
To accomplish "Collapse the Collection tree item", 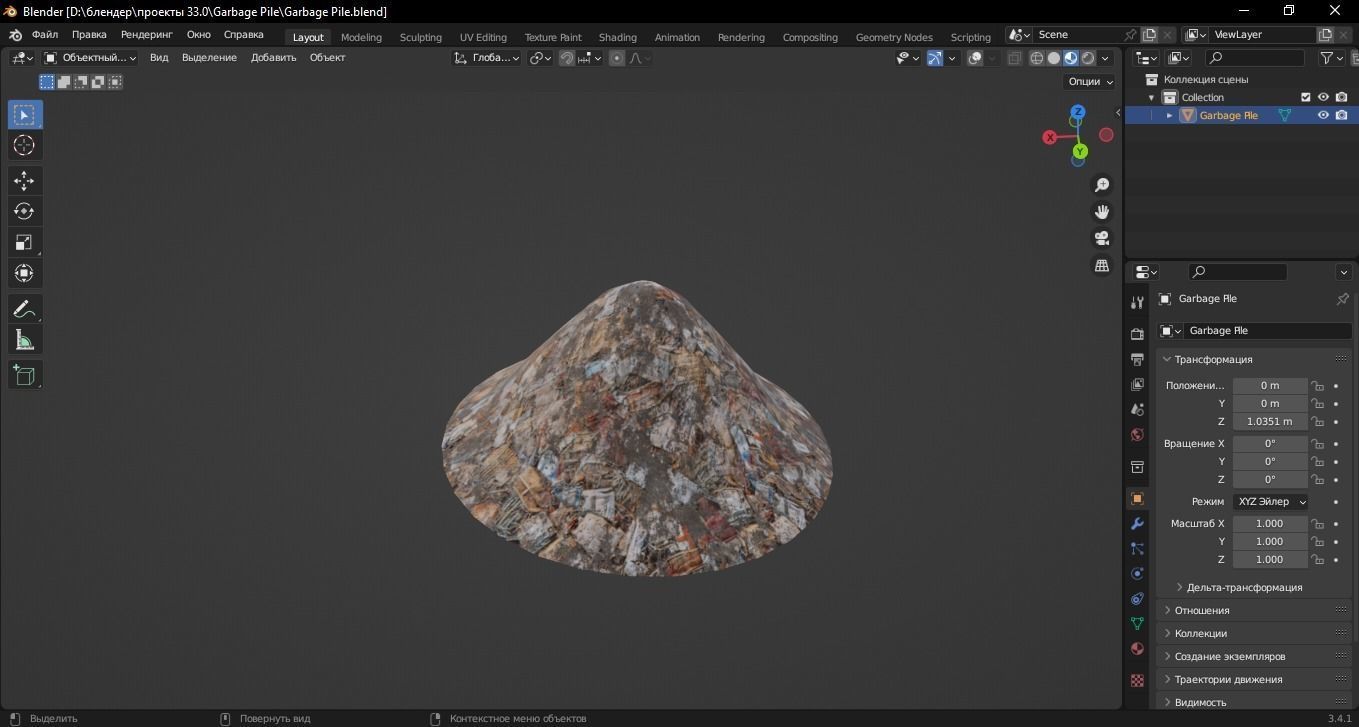I will [x=1151, y=97].
